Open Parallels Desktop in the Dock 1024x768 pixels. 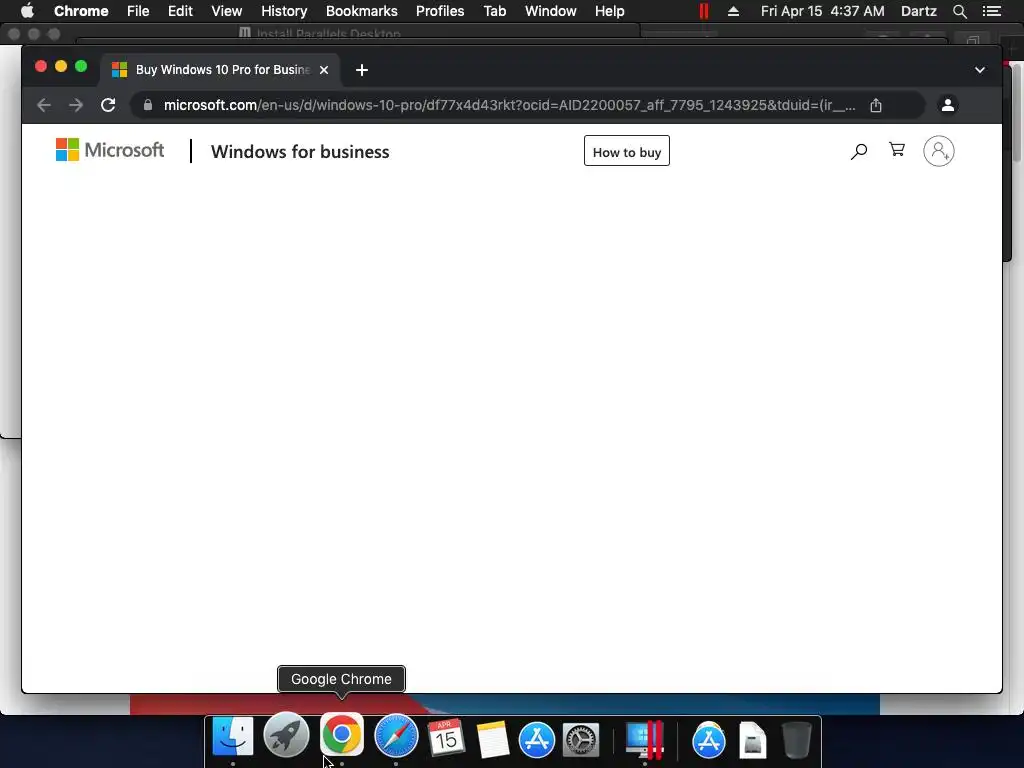[645, 739]
